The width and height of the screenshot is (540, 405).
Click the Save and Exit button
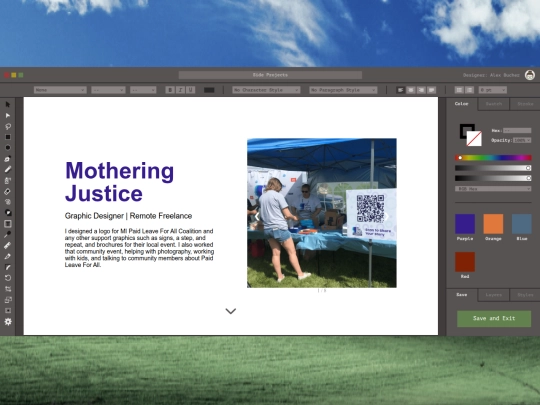coord(494,319)
